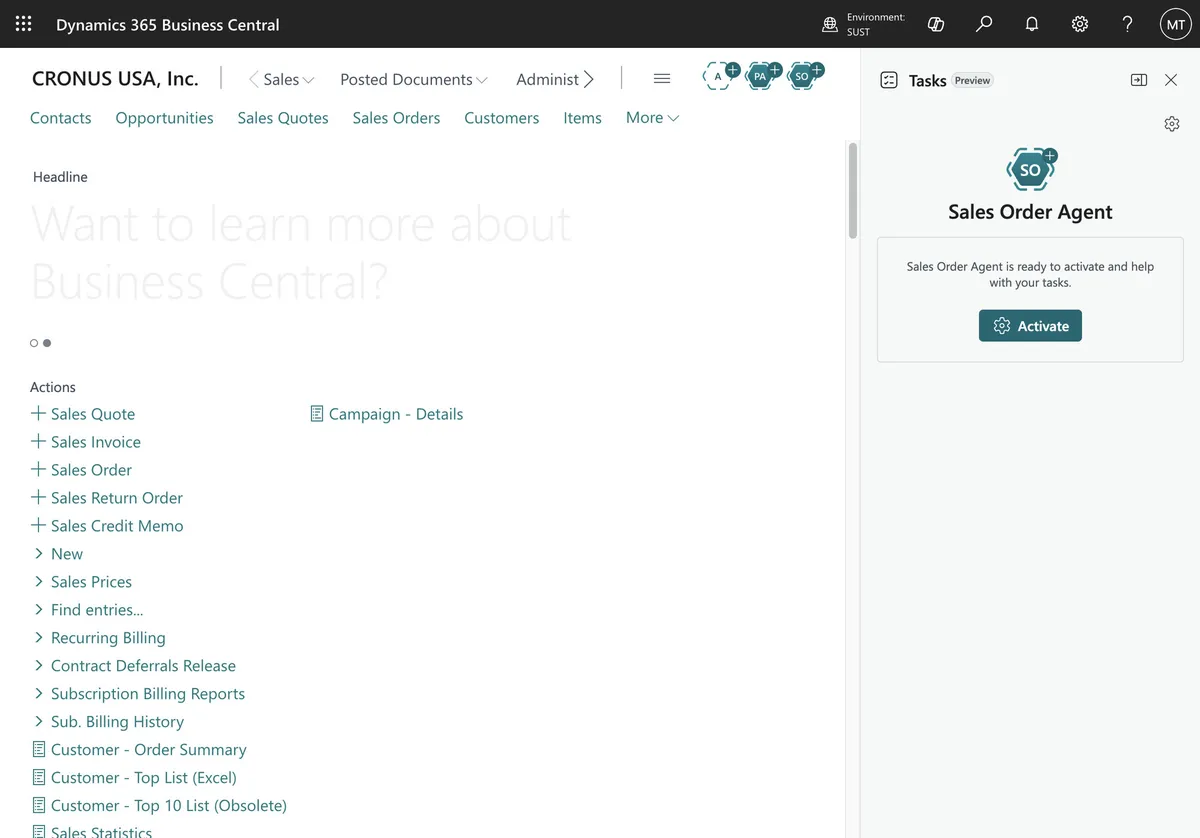Open the Copilot icon in header
Screen dimensions: 1200x838
pyautogui.click(x=936, y=24)
